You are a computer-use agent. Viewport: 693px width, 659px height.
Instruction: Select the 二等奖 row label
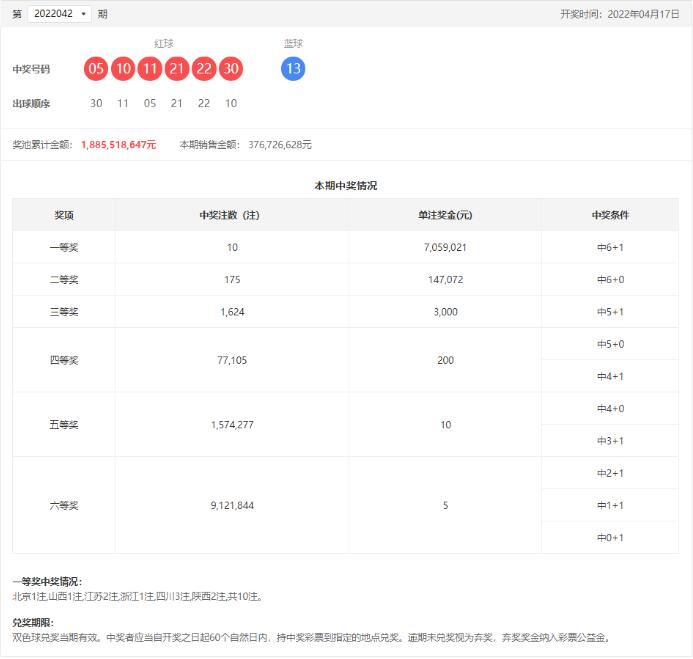click(x=64, y=280)
